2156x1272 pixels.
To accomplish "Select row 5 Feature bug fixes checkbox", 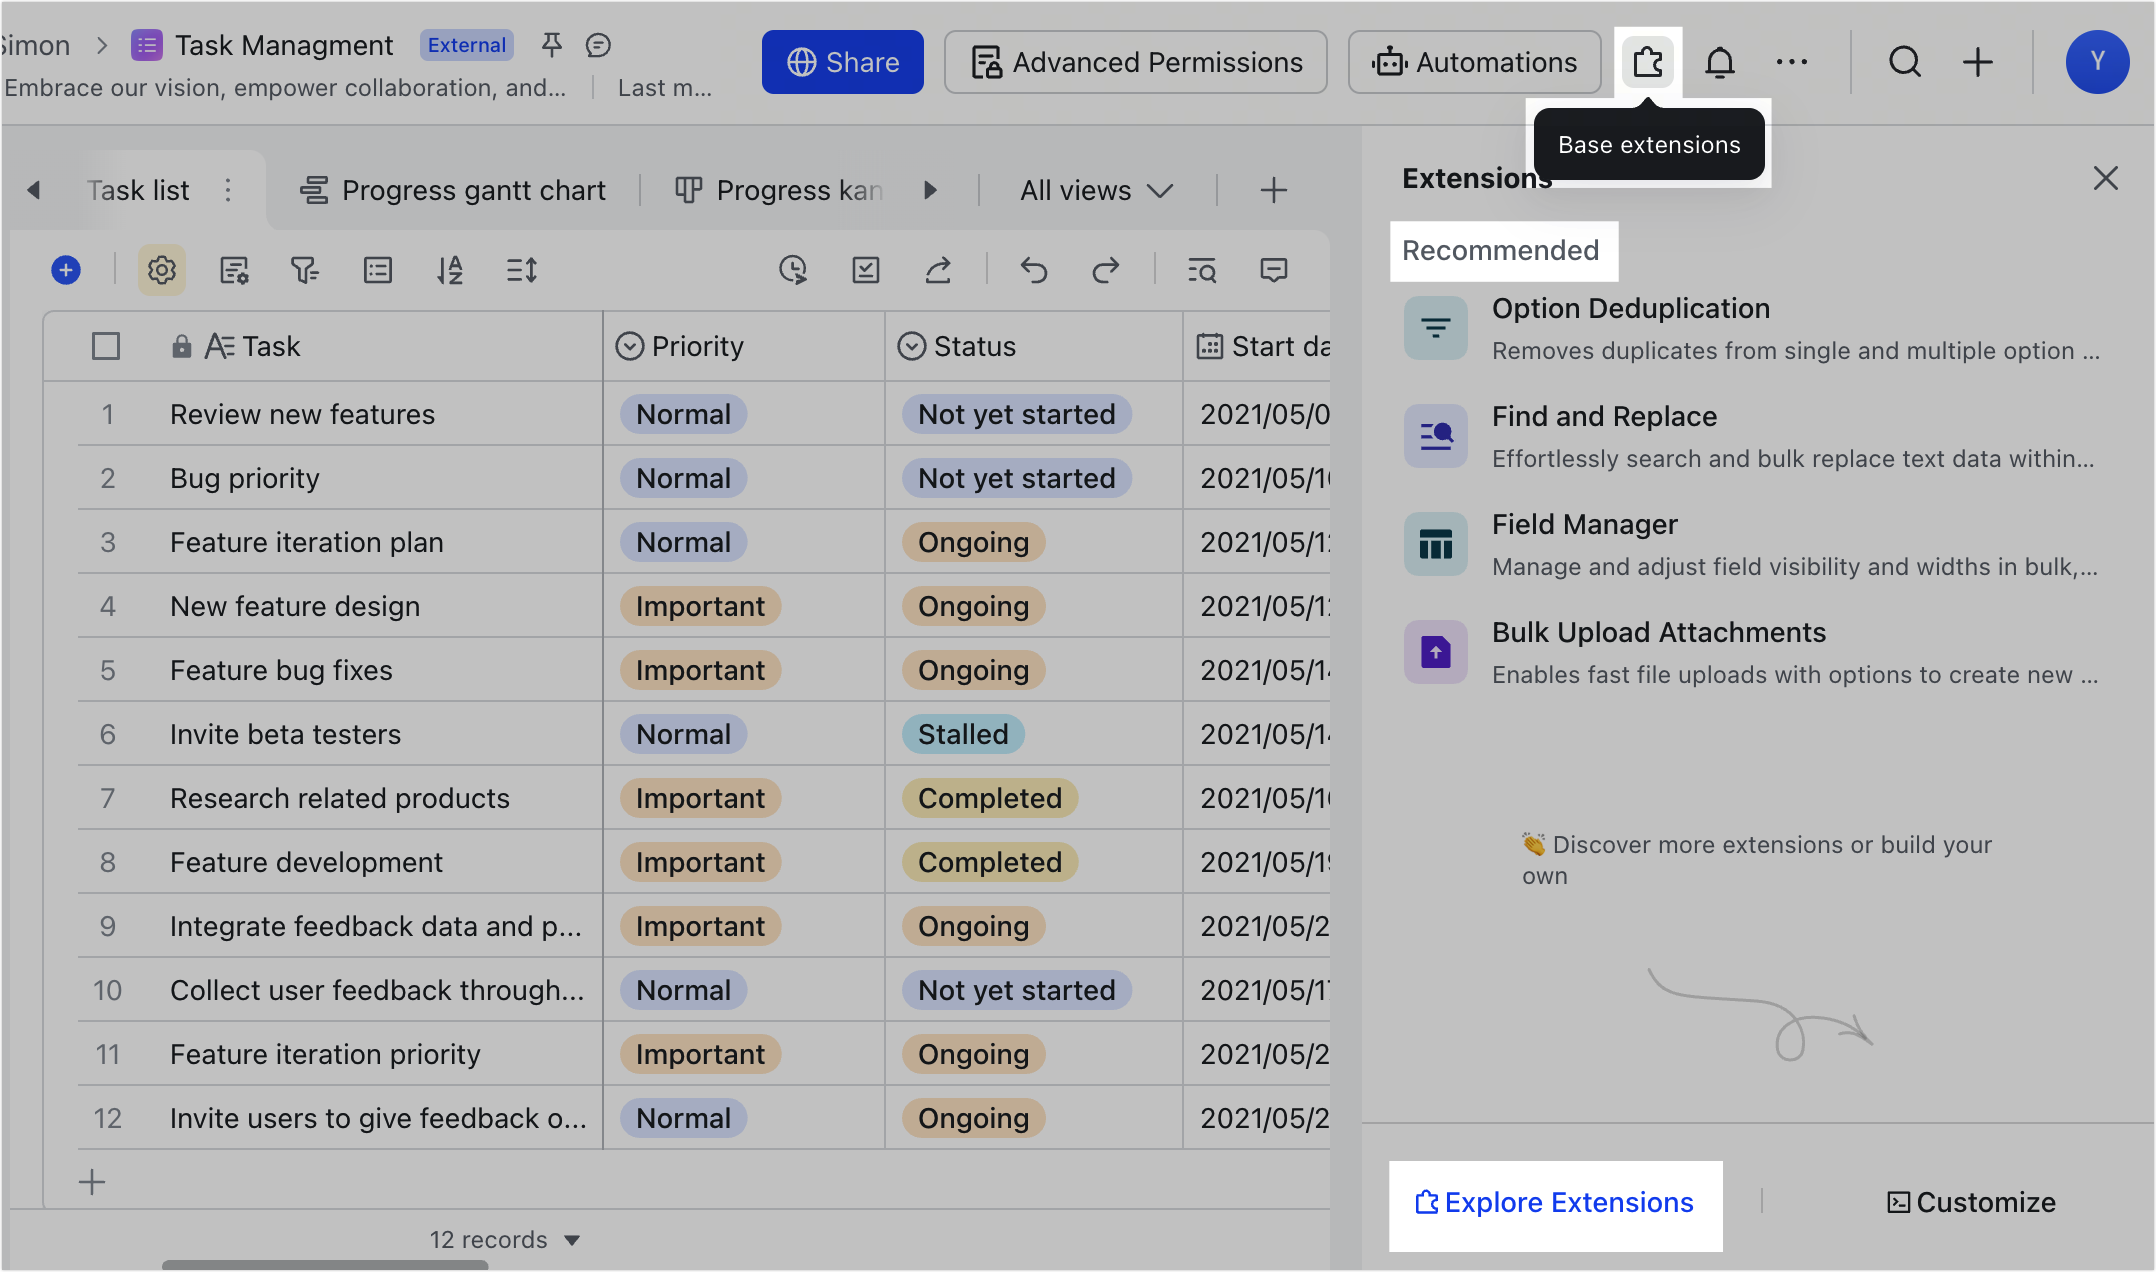I will point(106,670).
